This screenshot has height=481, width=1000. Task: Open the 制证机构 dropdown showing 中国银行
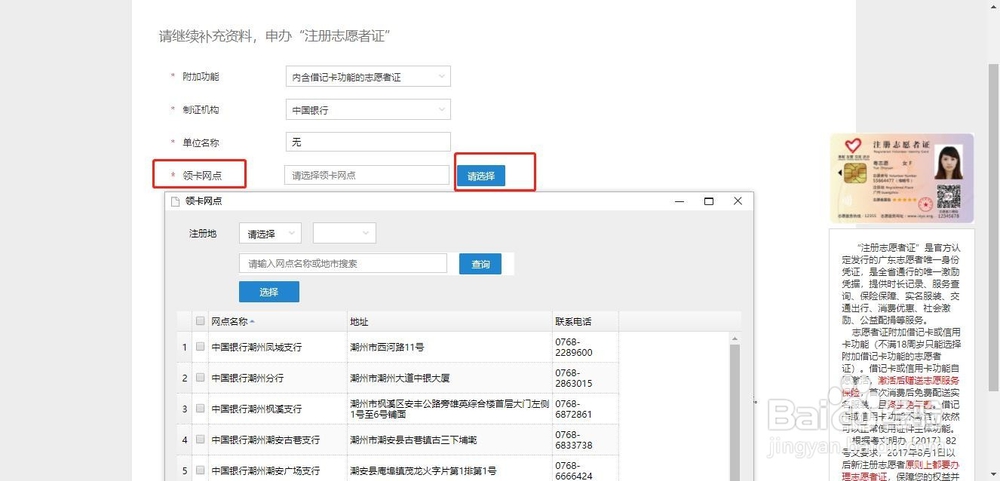point(368,110)
